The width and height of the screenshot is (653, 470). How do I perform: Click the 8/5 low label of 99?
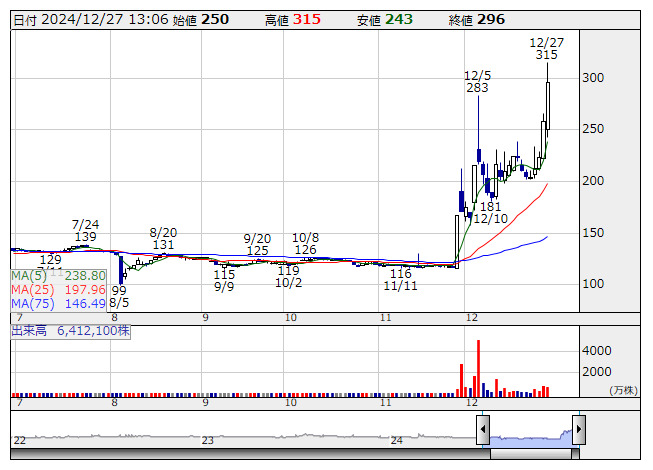point(119,290)
